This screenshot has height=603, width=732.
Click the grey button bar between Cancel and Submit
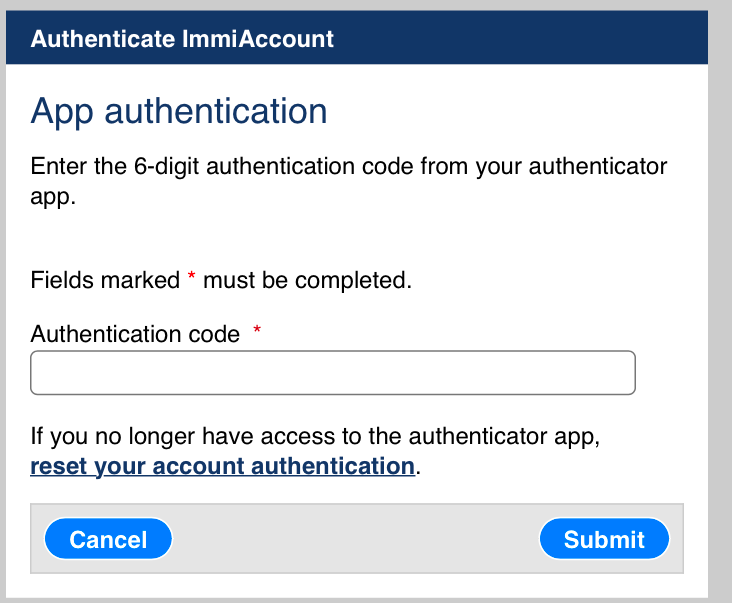356,540
